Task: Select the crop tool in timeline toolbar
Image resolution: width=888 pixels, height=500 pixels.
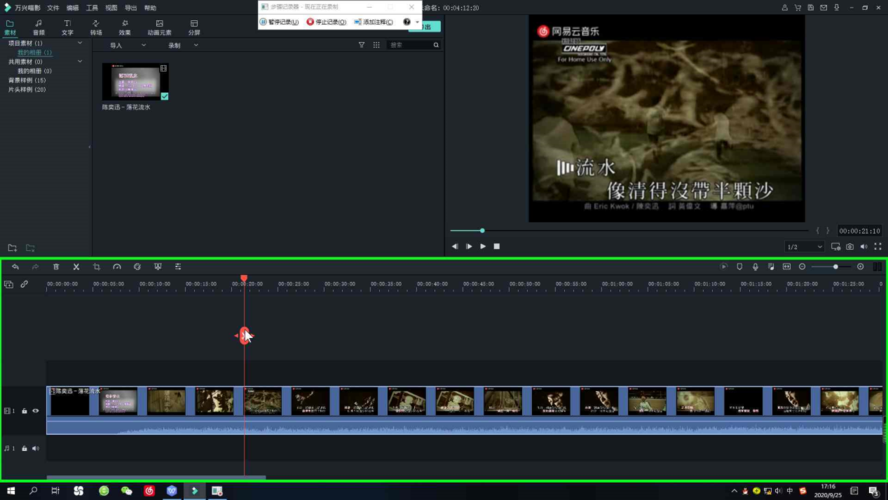Action: (x=97, y=267)
